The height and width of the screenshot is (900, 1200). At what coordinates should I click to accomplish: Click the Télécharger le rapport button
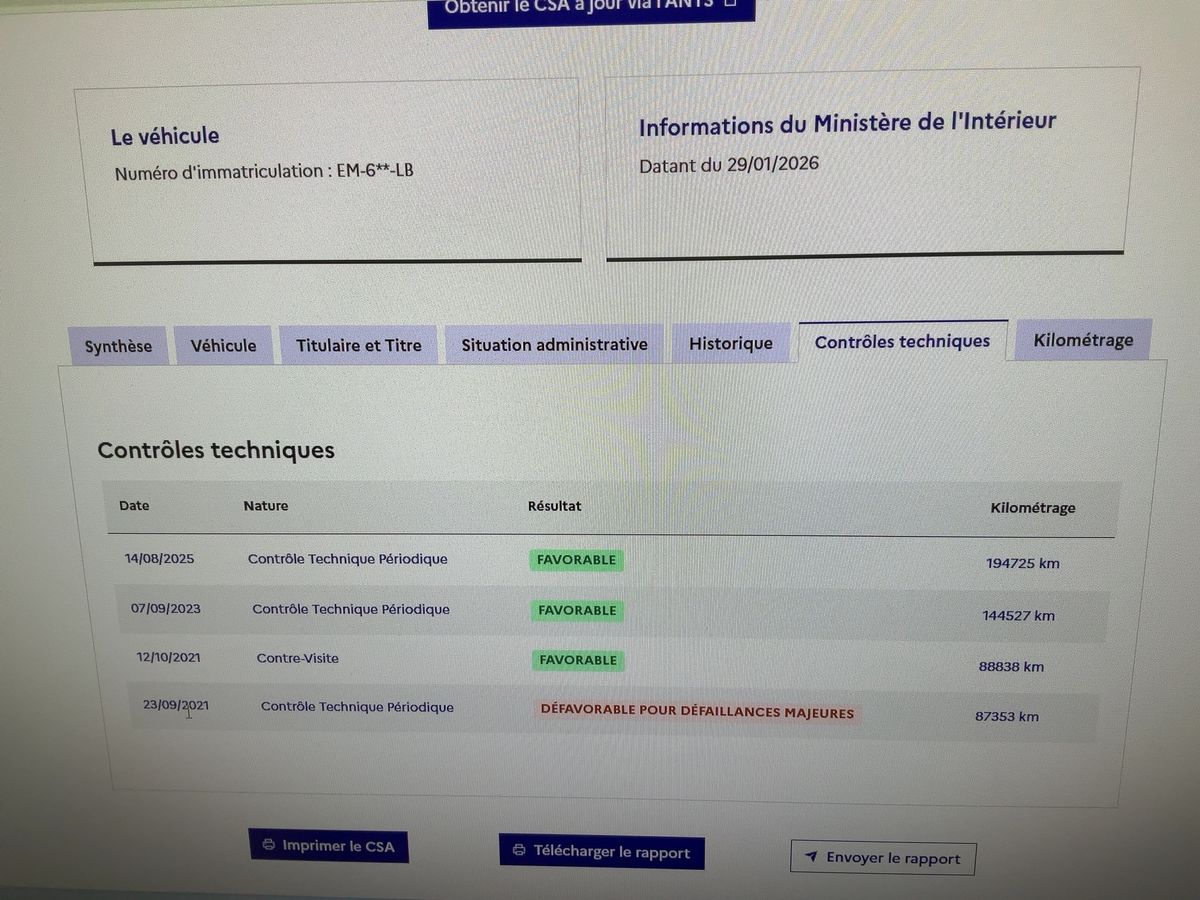click(602, 852)
